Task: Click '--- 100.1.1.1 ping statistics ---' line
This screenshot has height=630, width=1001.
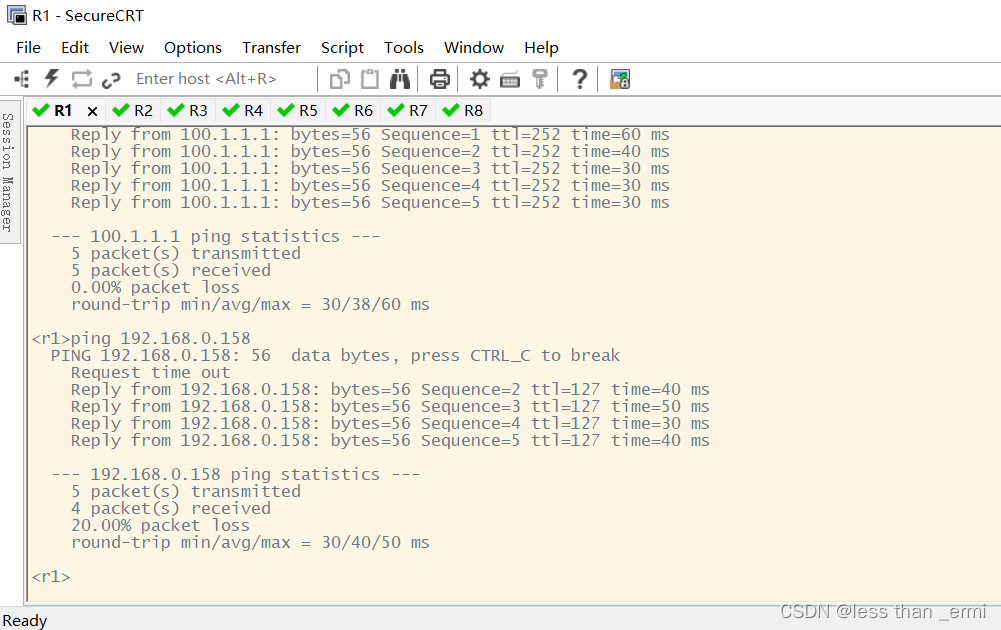Action: 216,236
